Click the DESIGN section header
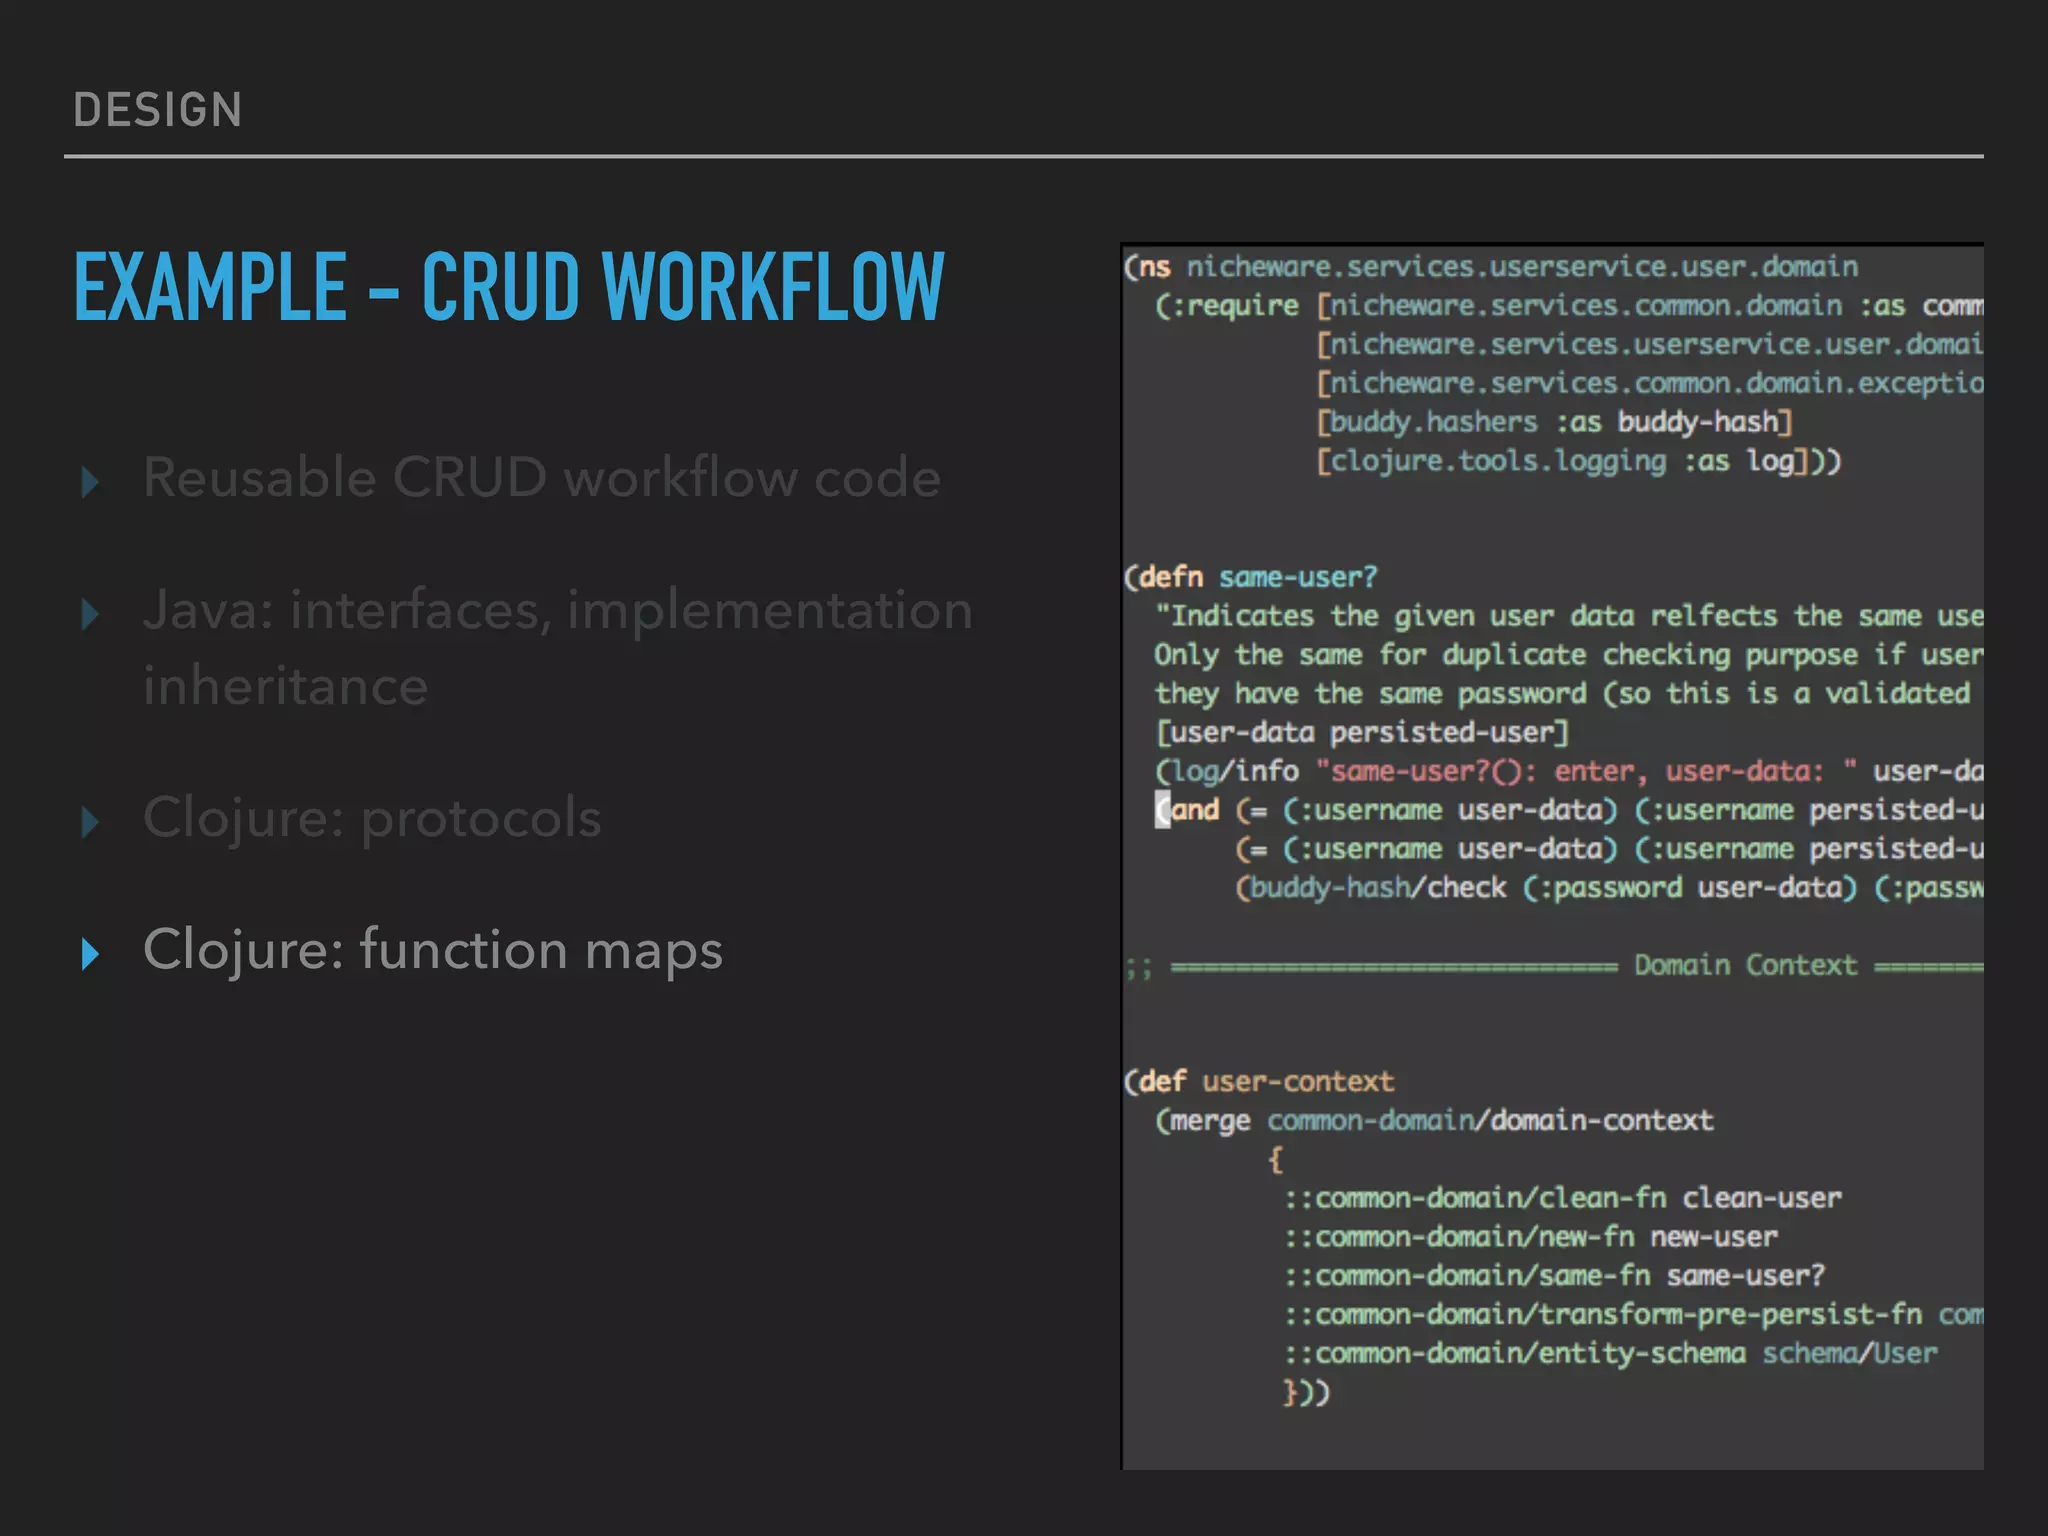Viewport: 2048px width, 1536px height. pos(158,110)
